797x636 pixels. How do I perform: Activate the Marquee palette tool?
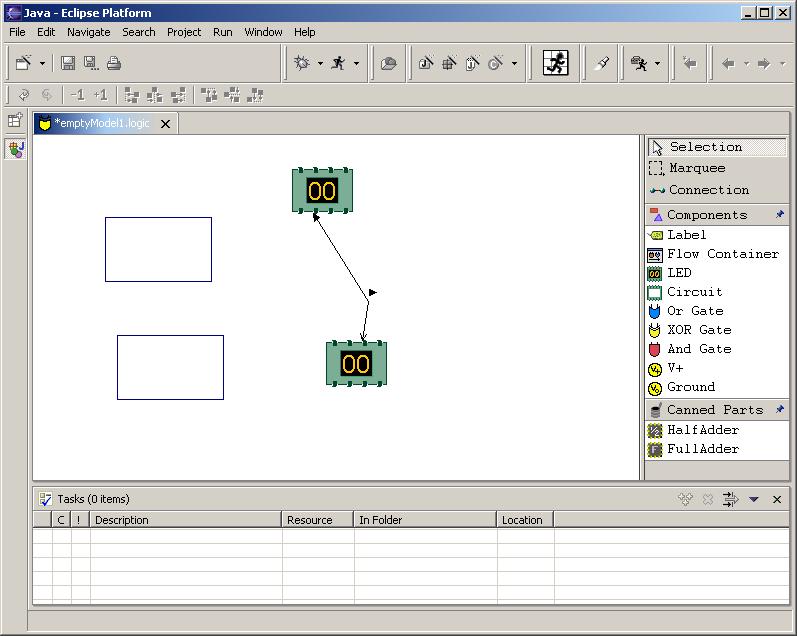pyautogui.click(x=717, y=168)
